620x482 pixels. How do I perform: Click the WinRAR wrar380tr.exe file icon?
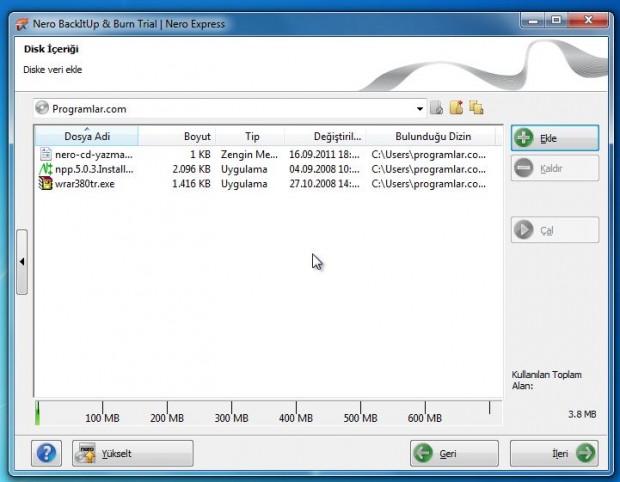coord(45,183)
